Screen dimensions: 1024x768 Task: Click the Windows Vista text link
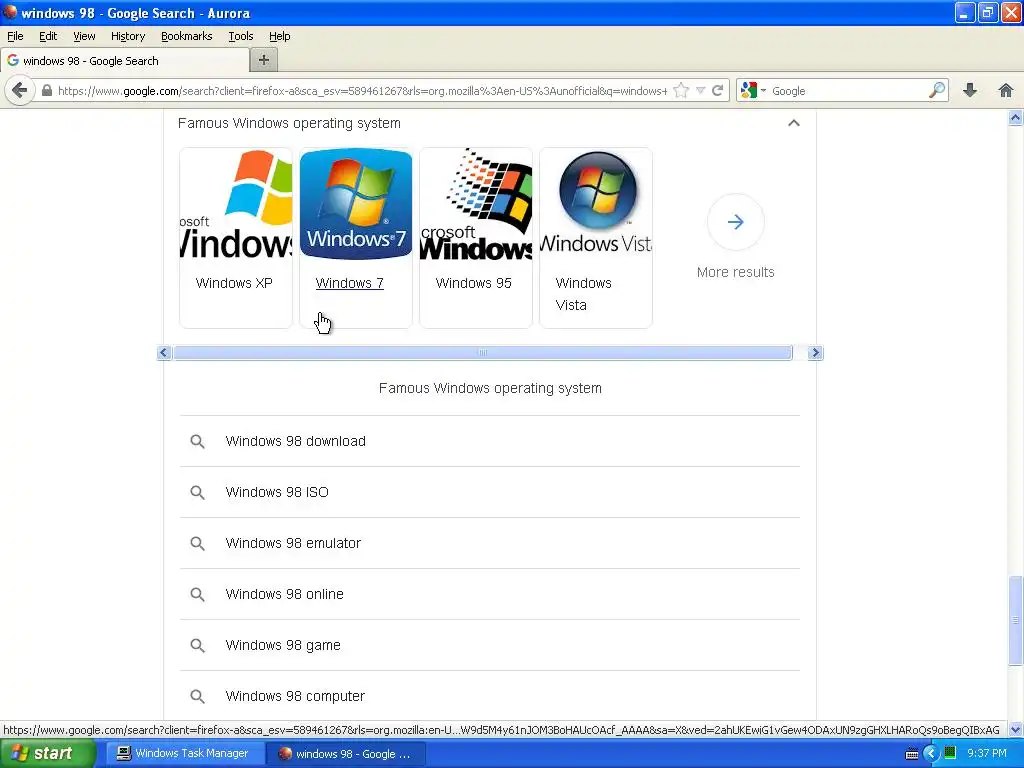[583, 294]
